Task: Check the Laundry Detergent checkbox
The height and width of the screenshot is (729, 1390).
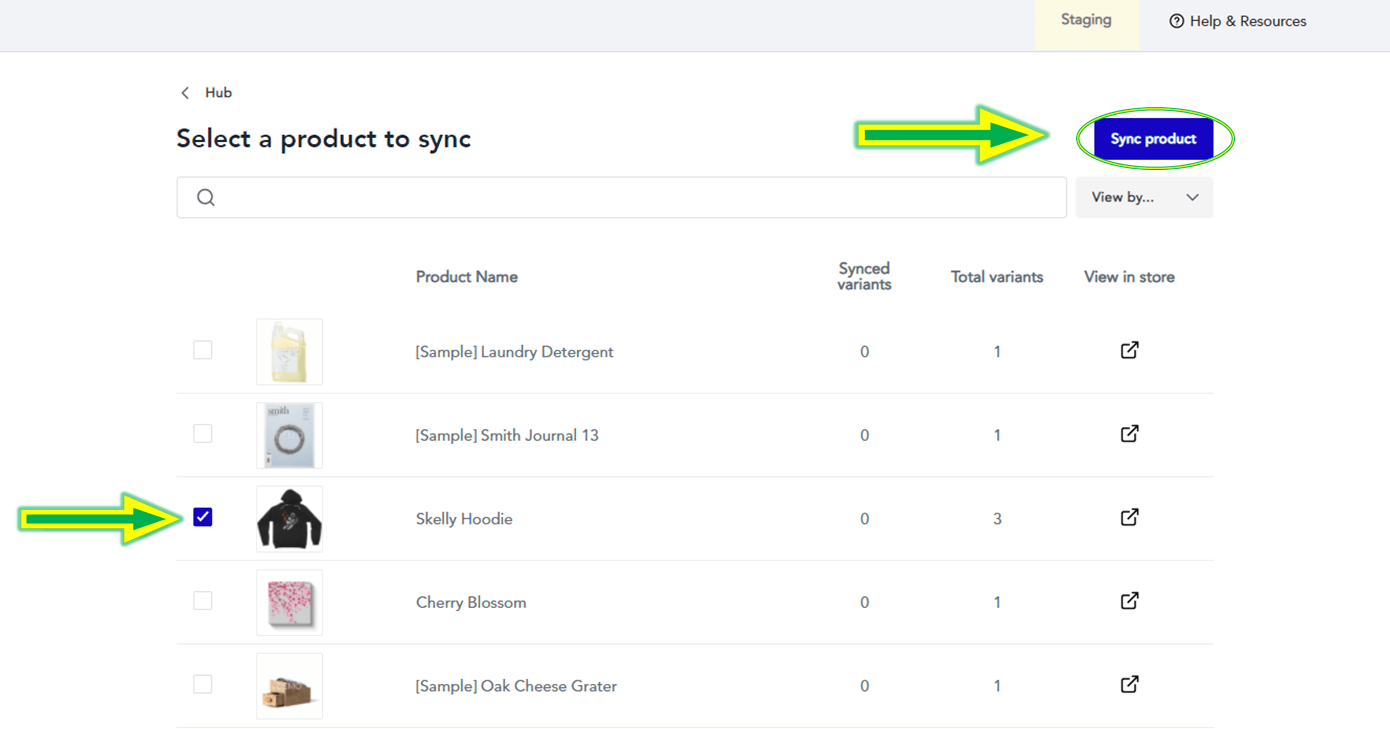Action: [x=203, y=350]
